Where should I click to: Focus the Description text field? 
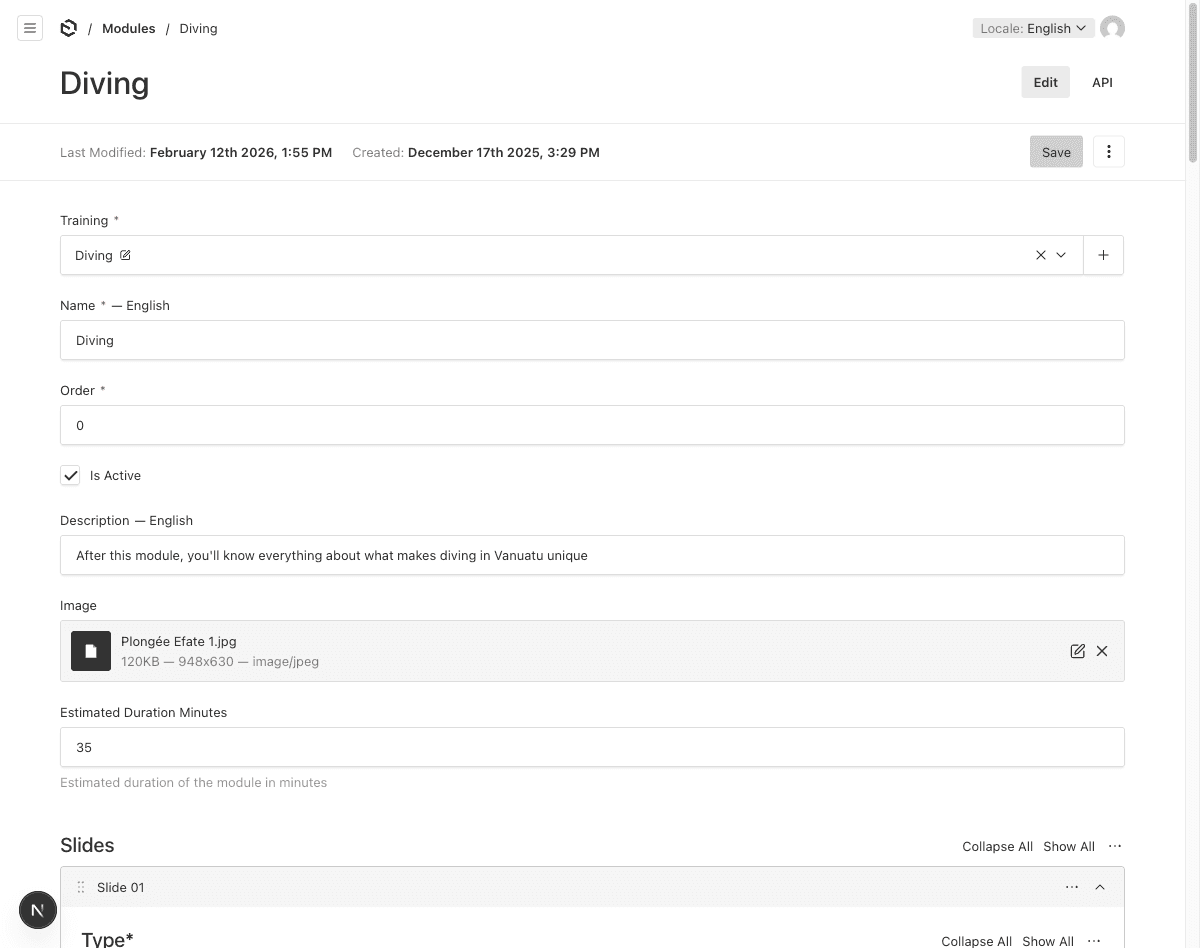coord(592,555)
